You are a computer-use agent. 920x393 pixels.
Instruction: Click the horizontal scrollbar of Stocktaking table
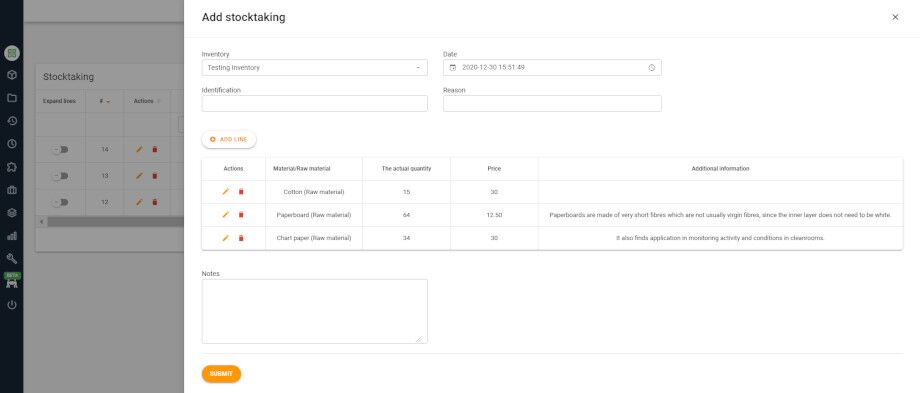pos(116,222)
